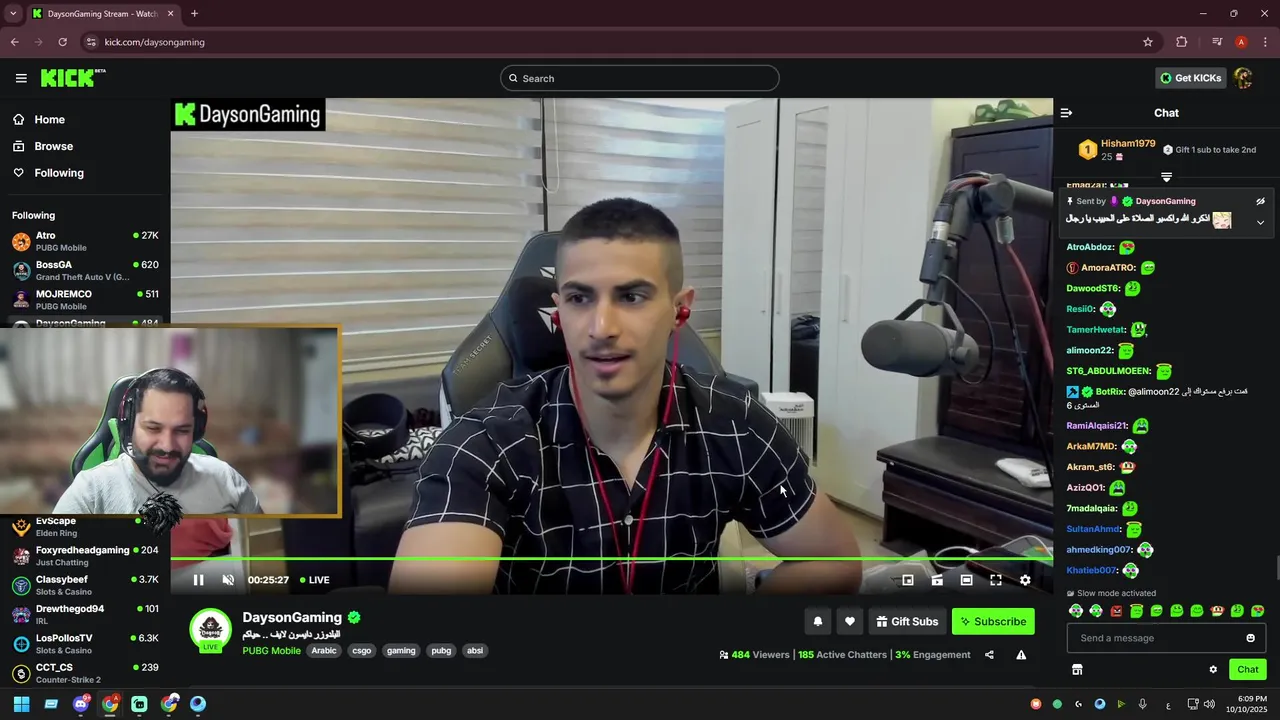
Task: Bookmark this page star icon
Action: pyautogui.click(x=1148, y=42)
